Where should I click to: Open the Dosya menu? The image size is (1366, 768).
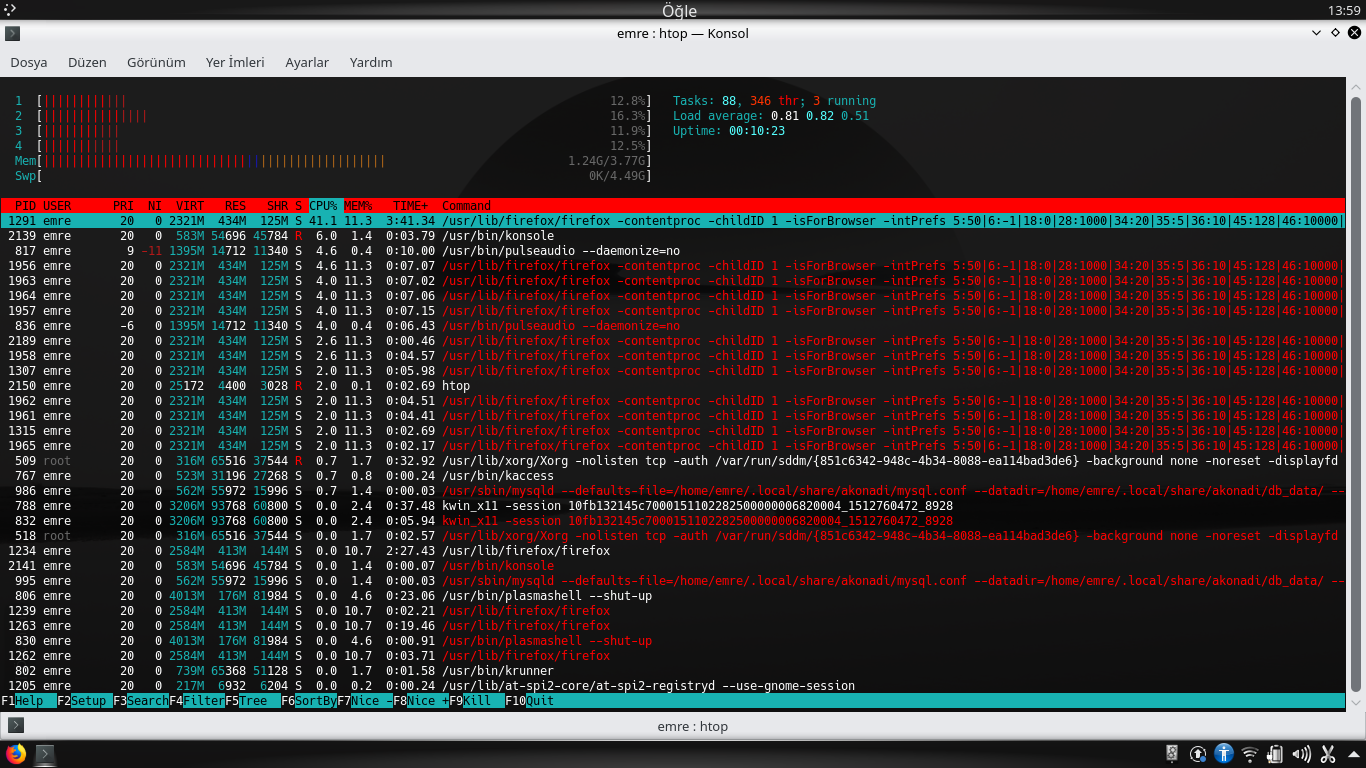coord(29,62)
